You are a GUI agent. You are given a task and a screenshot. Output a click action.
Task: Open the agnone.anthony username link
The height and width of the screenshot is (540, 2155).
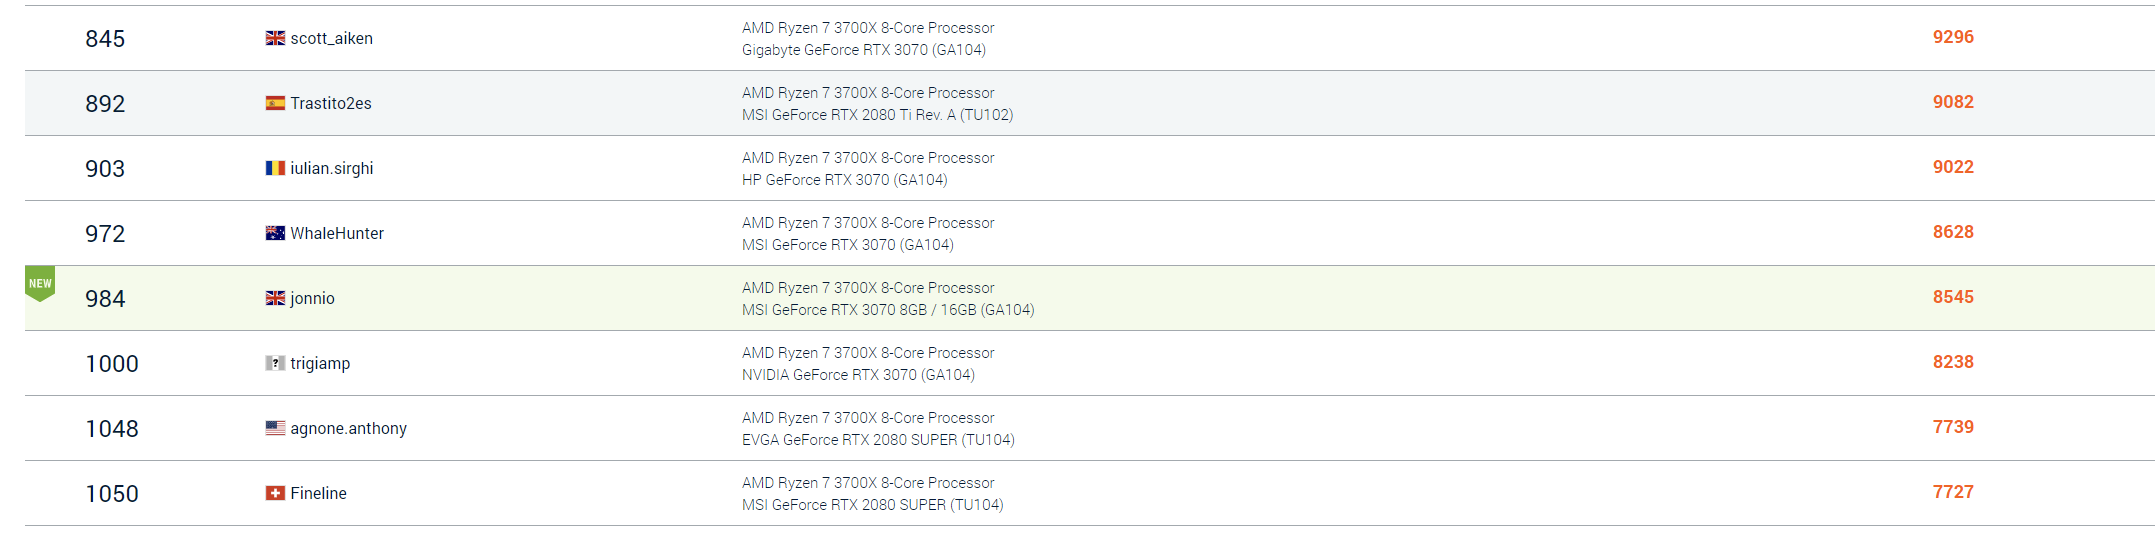coord(348,428)
